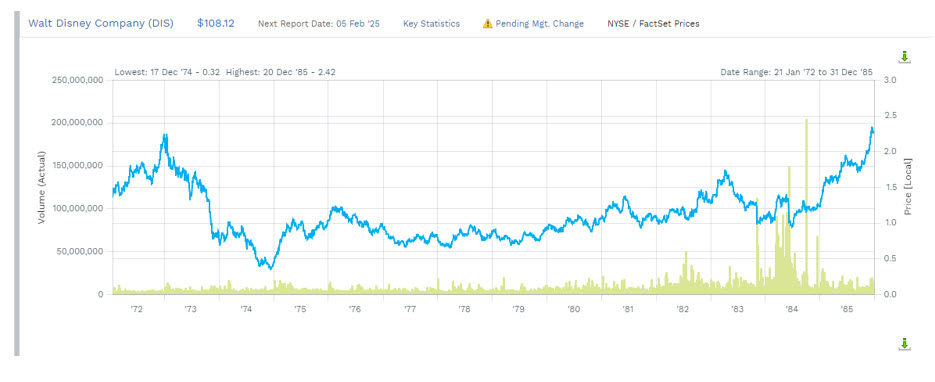Viewport: 935px width, 382px height.
Task: Click the tall 1984 volume spike bar
Action: 806,206
